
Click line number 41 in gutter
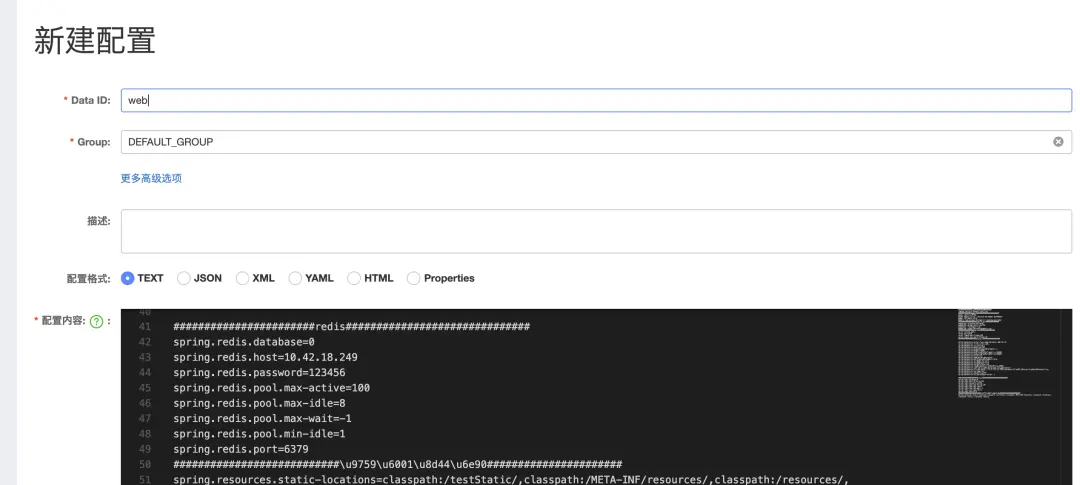pyautogui.click(x=145, y=327)
